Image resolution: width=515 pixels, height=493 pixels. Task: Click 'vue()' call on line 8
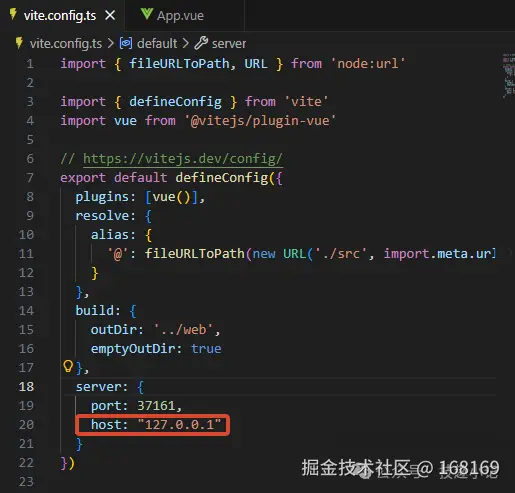click(172, 197)
